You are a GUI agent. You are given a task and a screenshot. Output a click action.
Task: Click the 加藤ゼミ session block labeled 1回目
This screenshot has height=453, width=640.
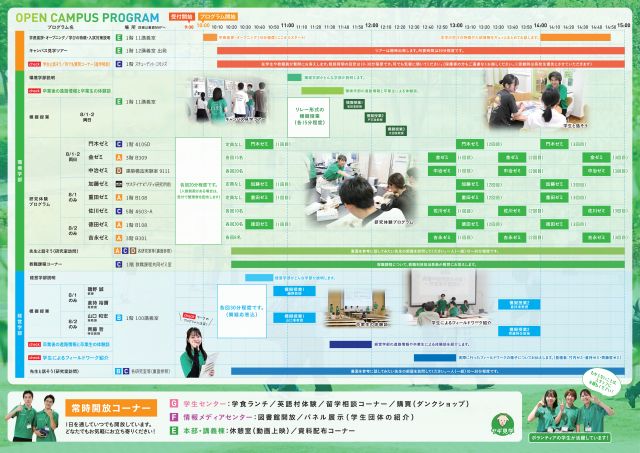259,184
